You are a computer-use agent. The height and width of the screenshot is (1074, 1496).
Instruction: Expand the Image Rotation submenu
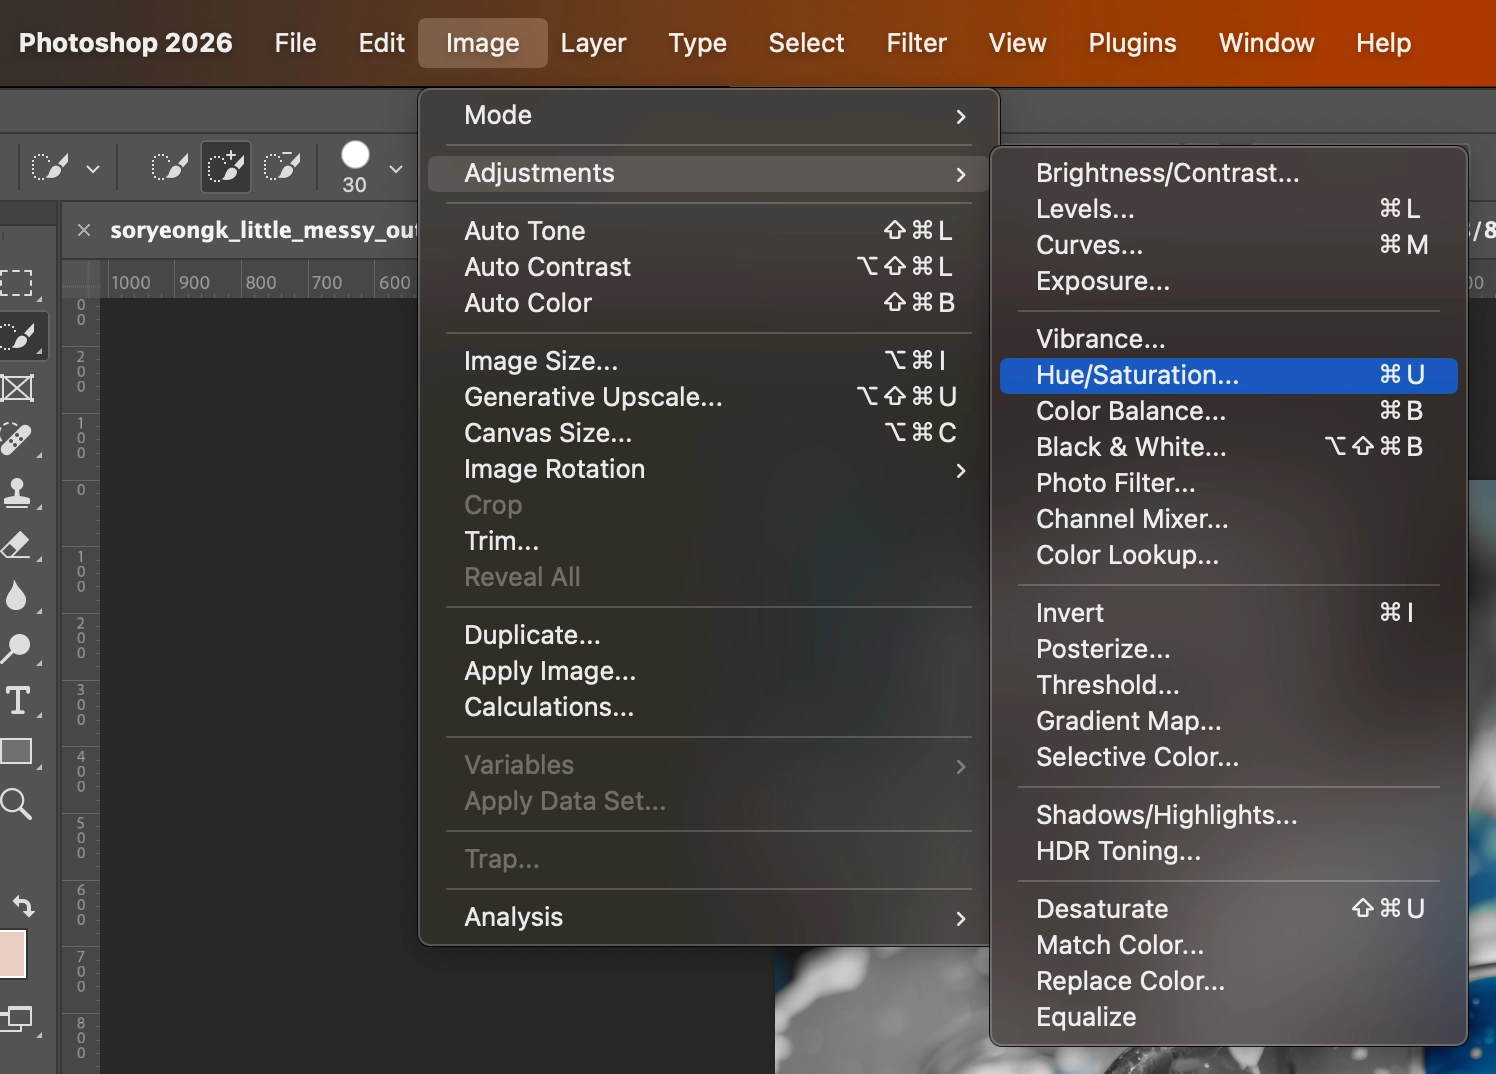click(x=709, y=470)
